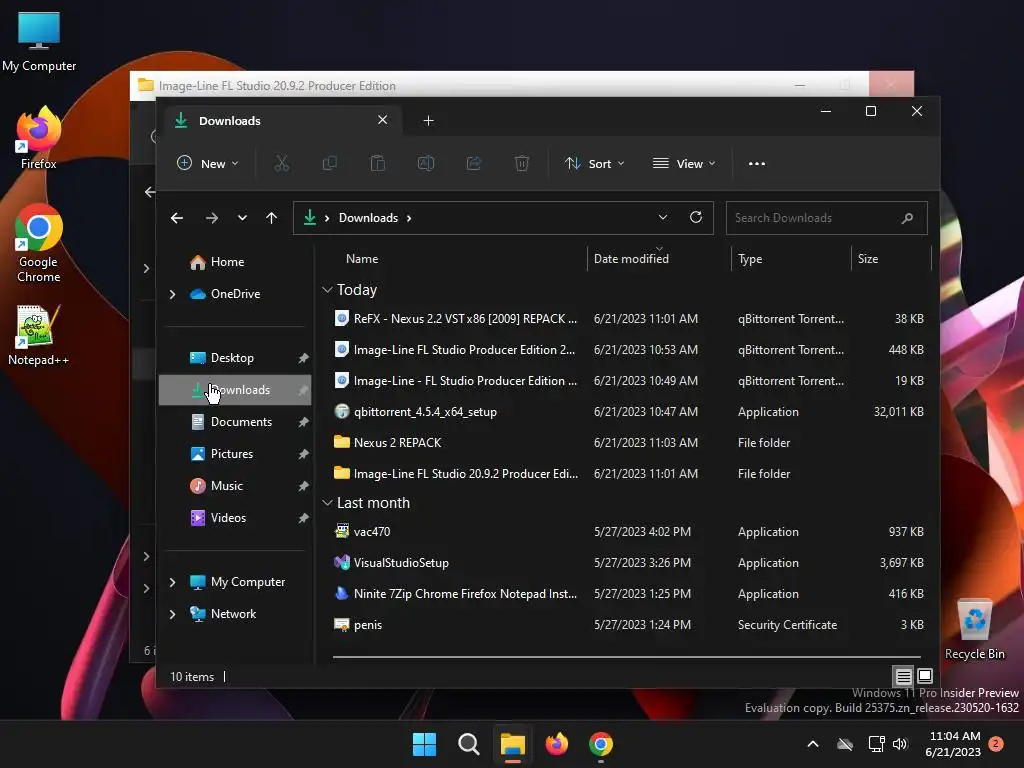Refresh the Downloads folder view

pyautogui.click(x=696, y=217)
